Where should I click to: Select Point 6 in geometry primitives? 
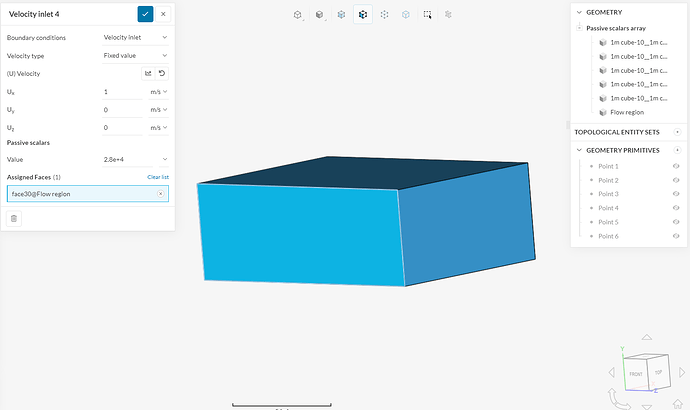pyautogui.click(x=608, y=236)
